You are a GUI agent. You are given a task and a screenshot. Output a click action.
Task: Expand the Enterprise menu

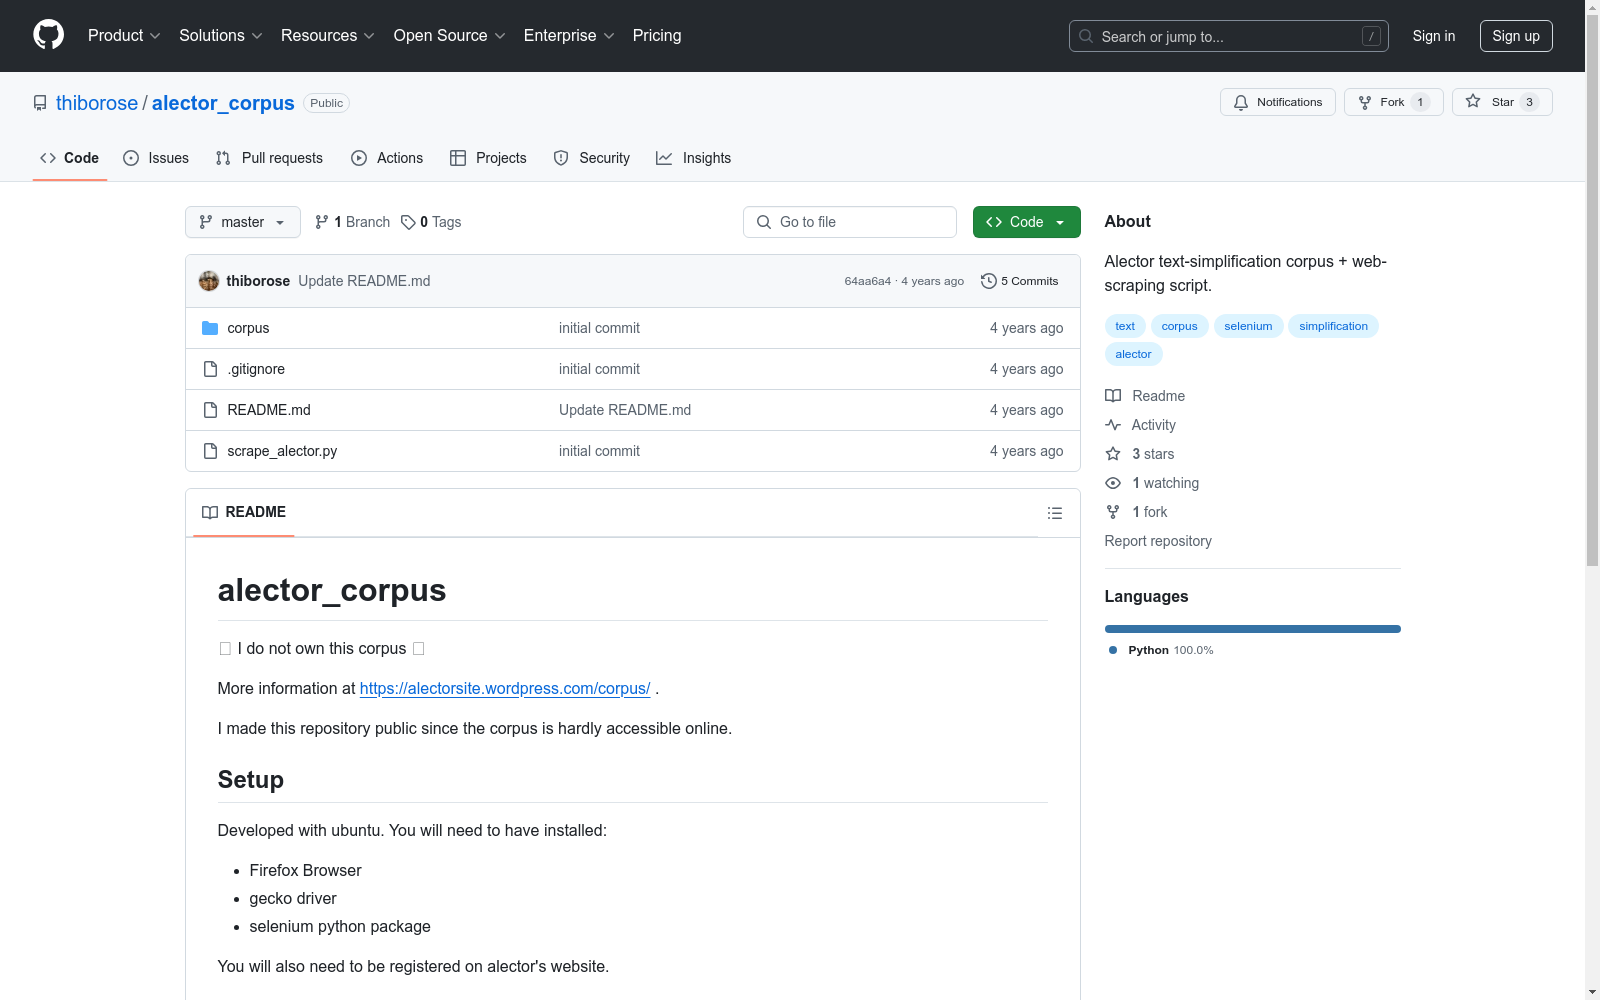point(569,35)
